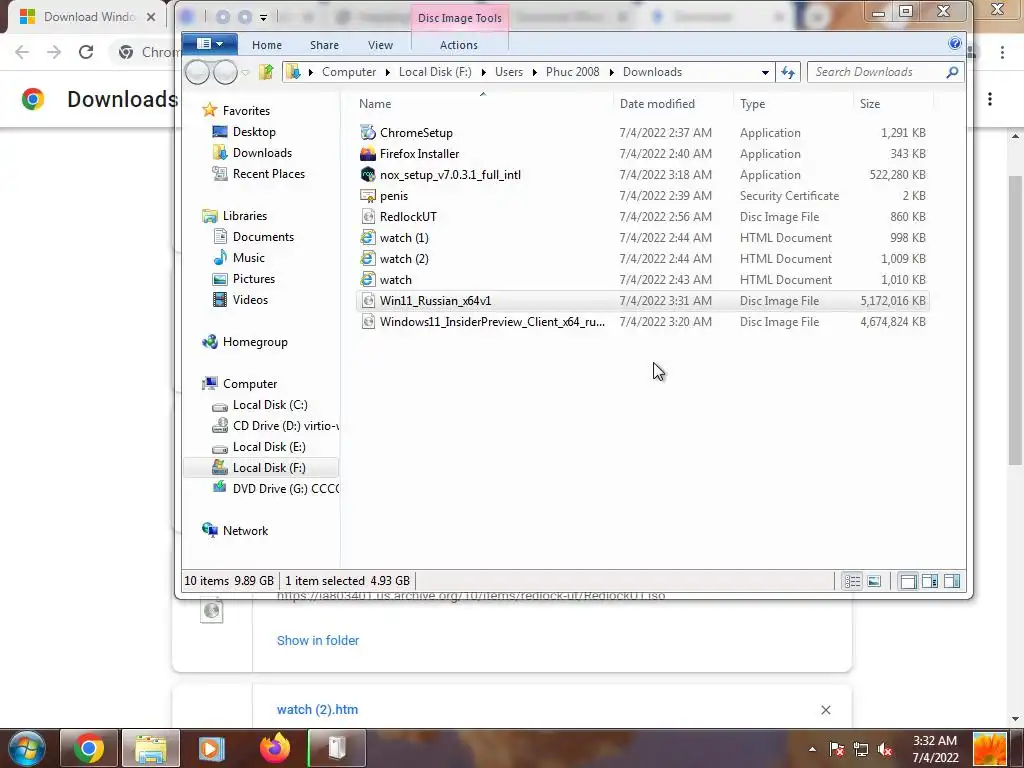Viewport: 1024px width, 768px height.
Task: Click the up-folder icon in Explorer
Action: point(266,72)
